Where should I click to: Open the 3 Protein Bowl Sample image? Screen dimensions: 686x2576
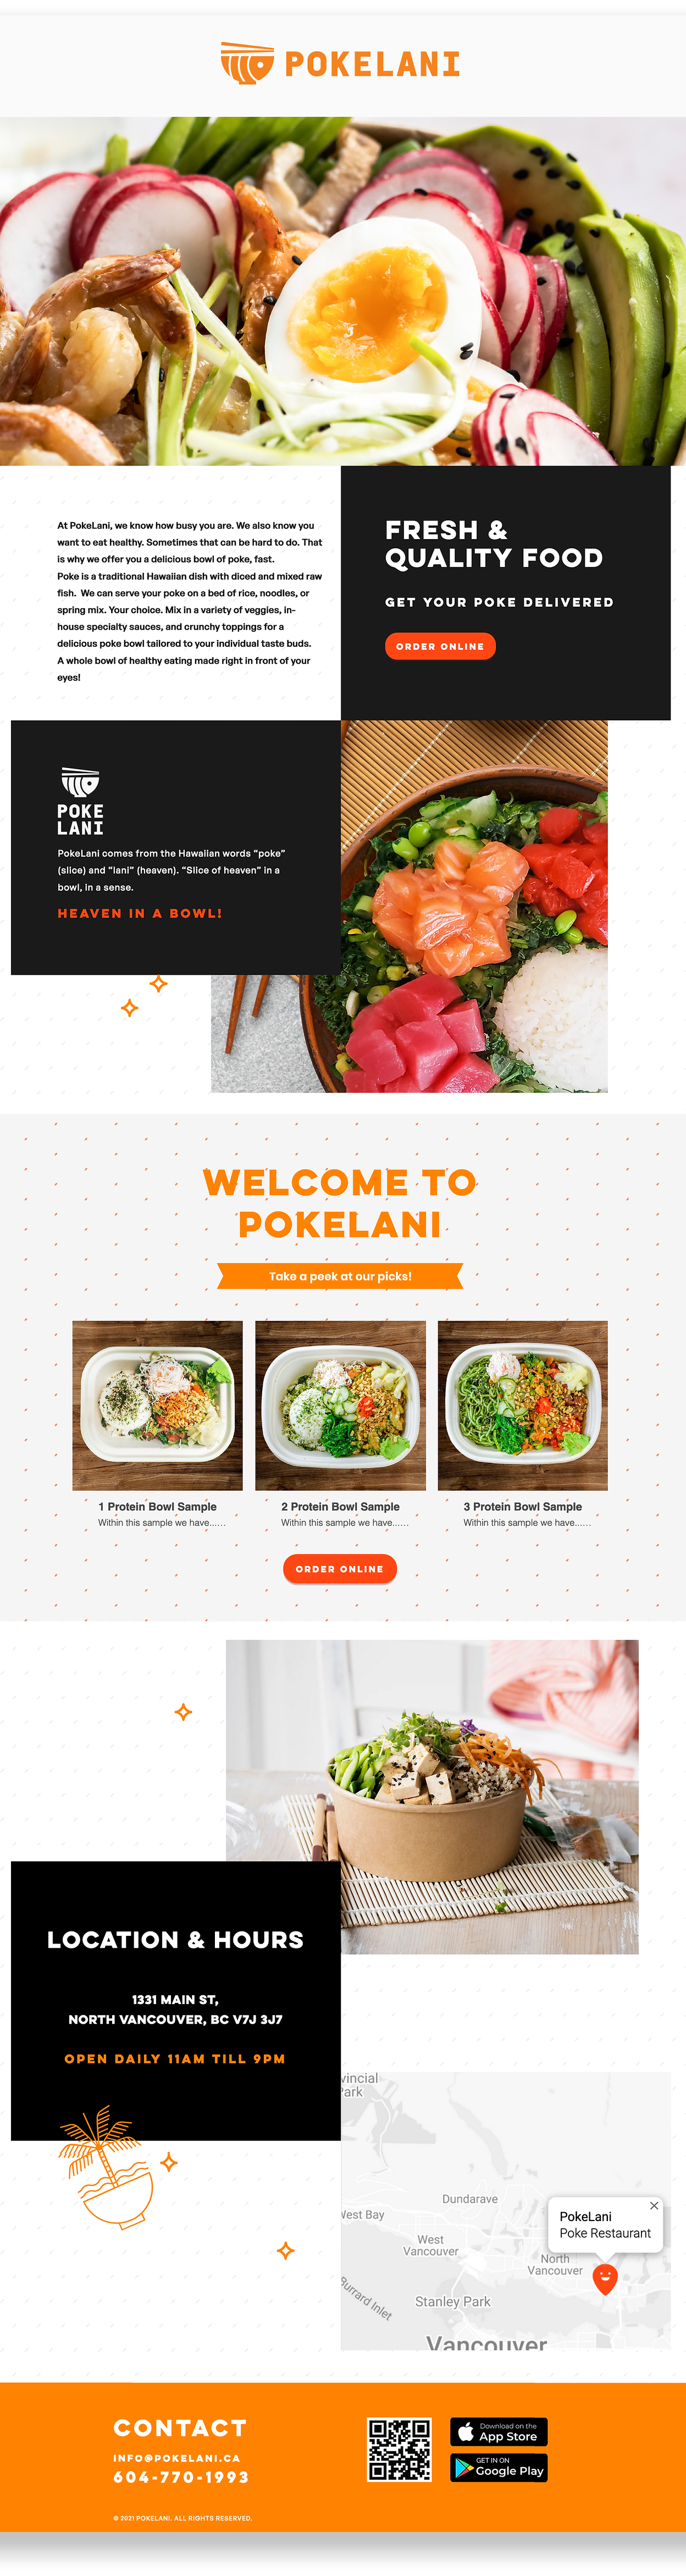point(523,1405)
